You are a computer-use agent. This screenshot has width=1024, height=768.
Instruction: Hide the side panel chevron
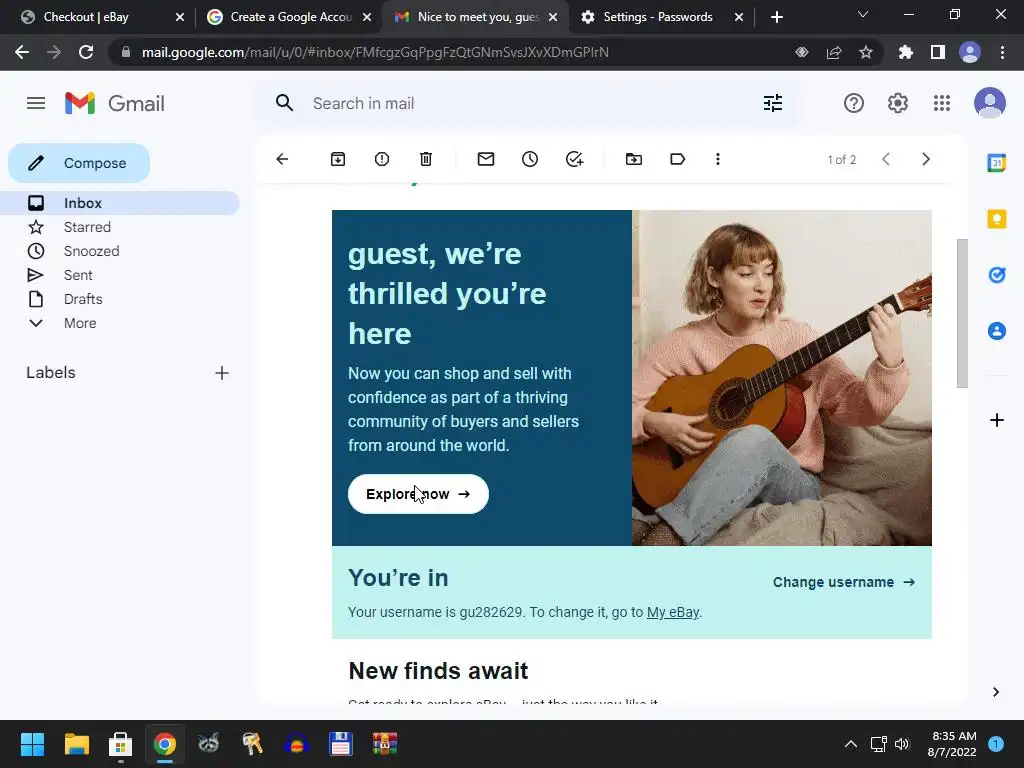[996, 692]
